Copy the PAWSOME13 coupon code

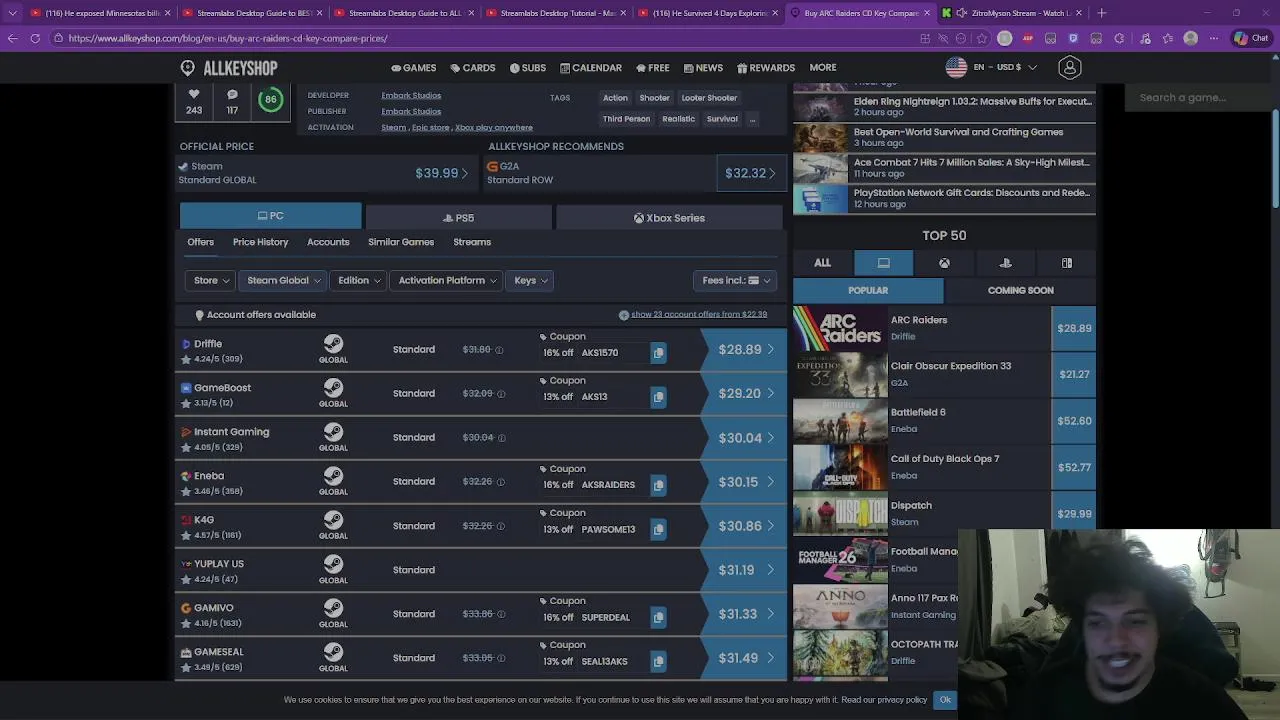pyautogui.click(x=658, y=529)
